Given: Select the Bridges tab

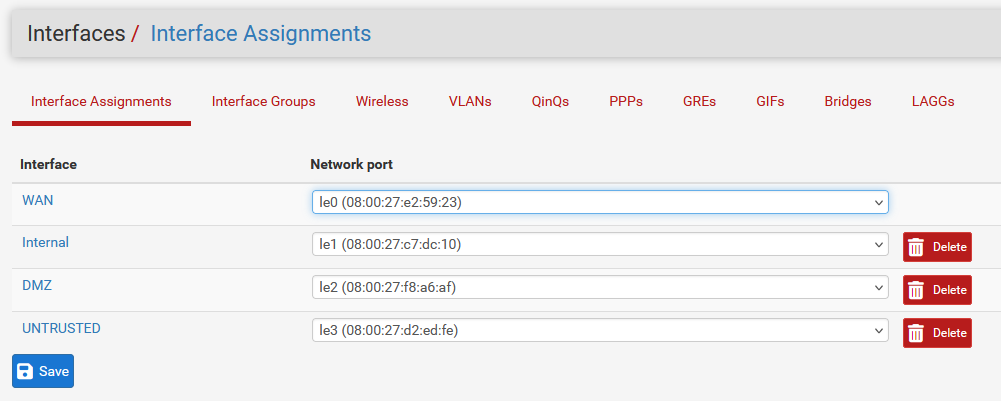Looking at the screenshot, I should pyautogui.click(x=848, y=102).
